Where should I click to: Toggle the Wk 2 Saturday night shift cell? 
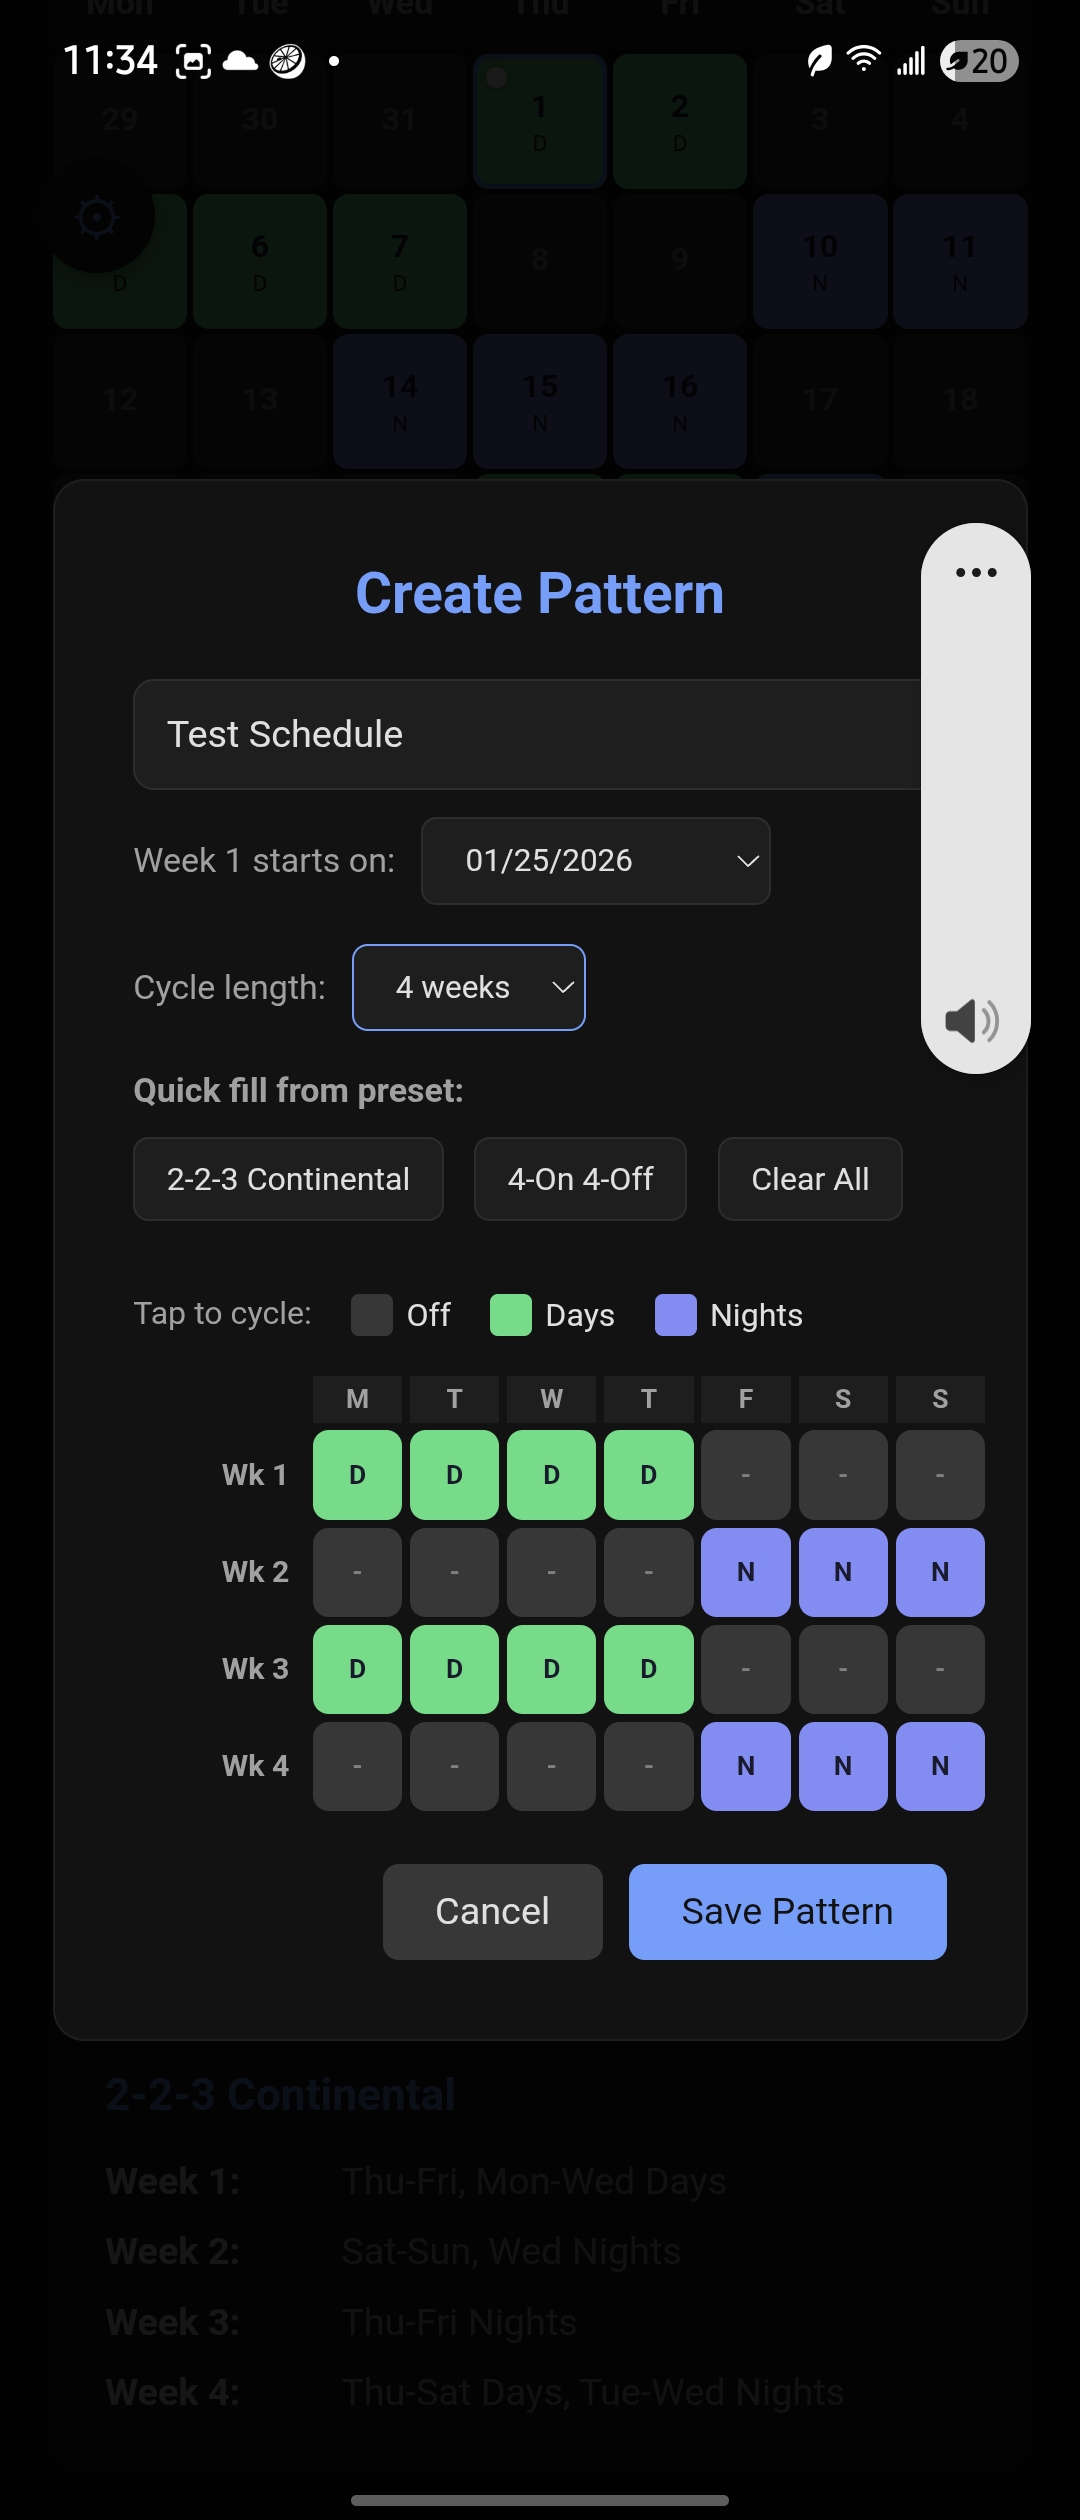(842, 1572)
